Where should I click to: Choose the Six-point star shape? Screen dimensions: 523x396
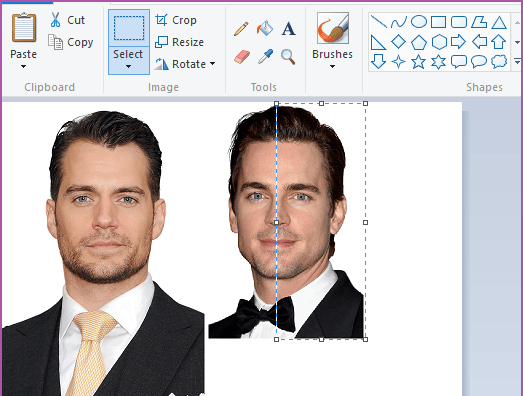[x=438, y=62]
